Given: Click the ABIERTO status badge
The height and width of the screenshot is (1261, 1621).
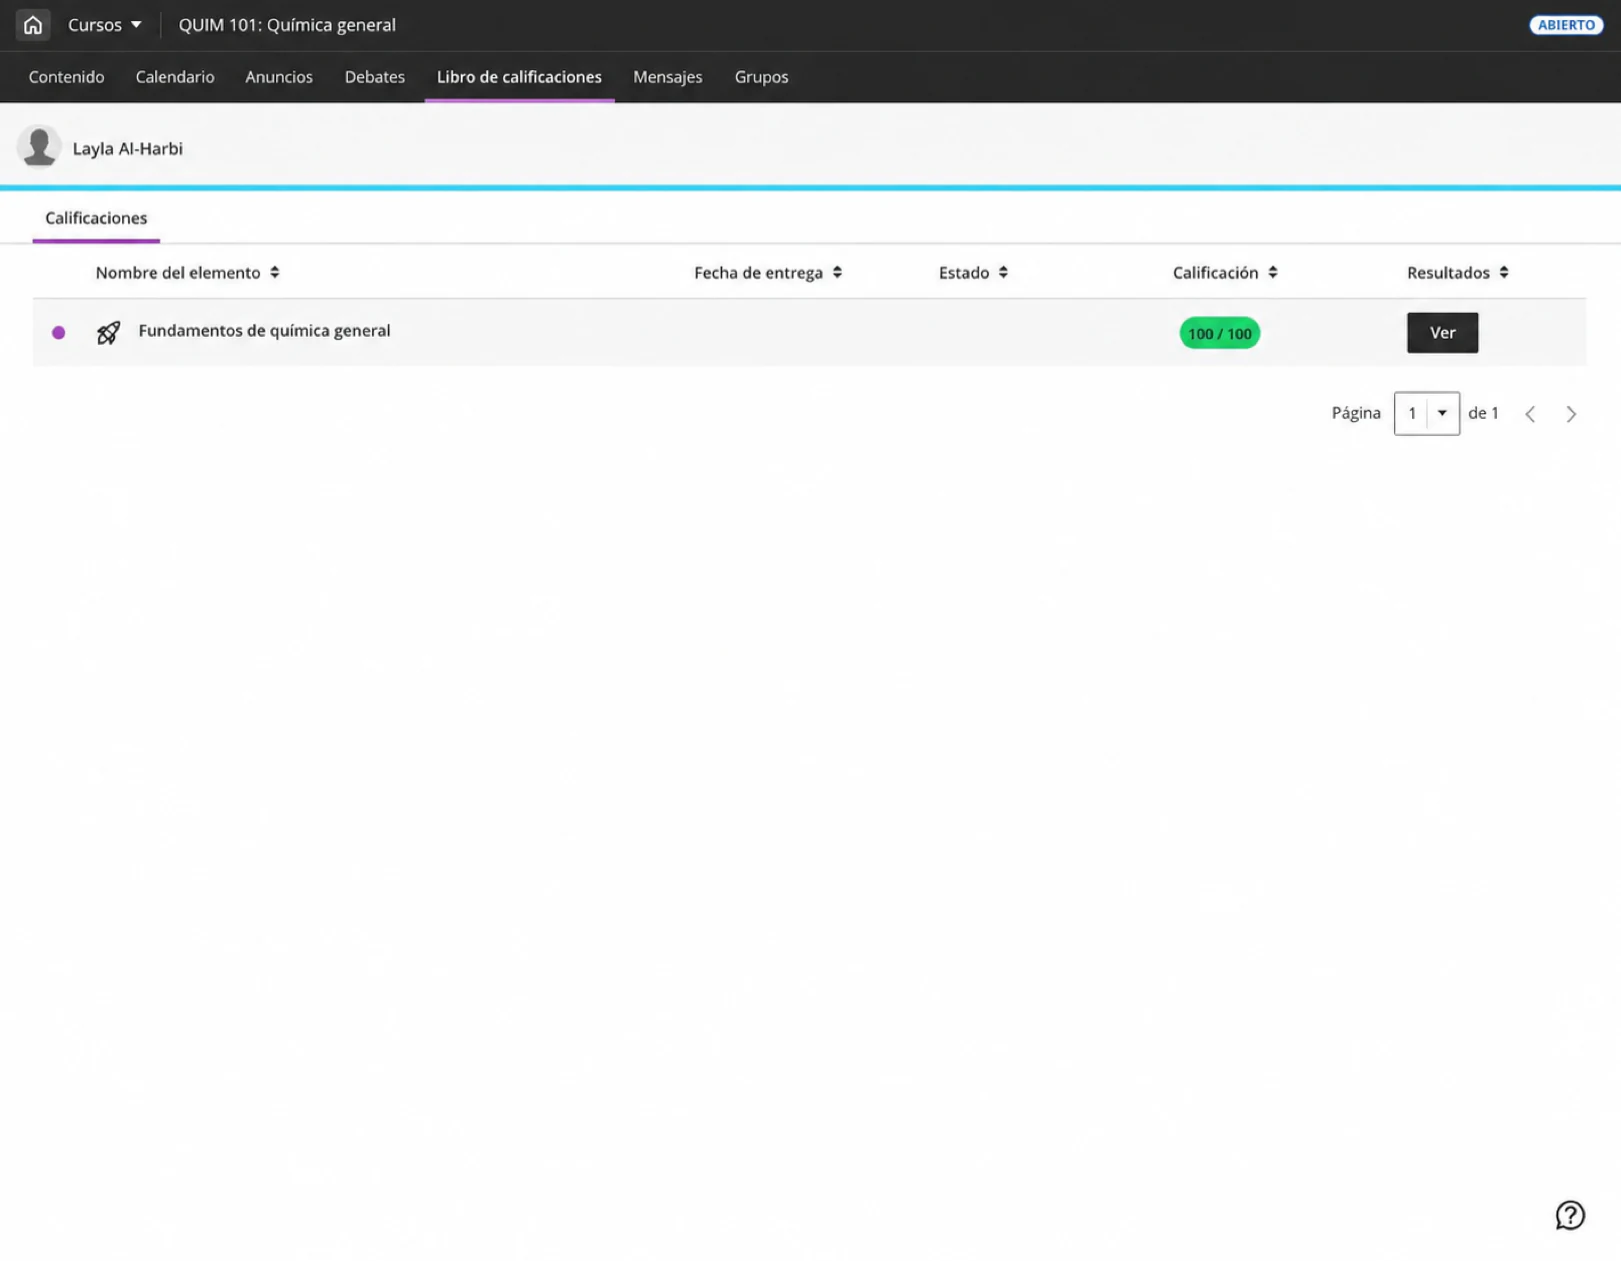Looking at the screenshot, I should [1565, 25].
